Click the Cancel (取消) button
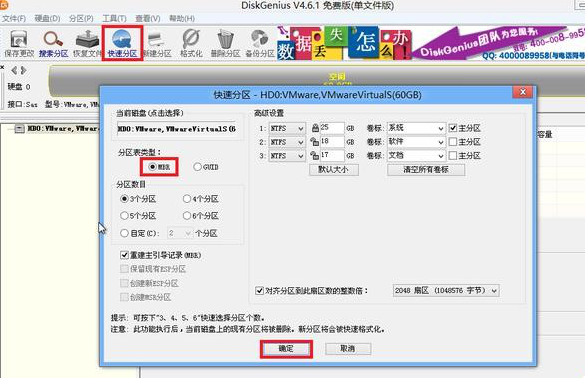Viewport: 585px width, 378px height. [x=348, y=349]
